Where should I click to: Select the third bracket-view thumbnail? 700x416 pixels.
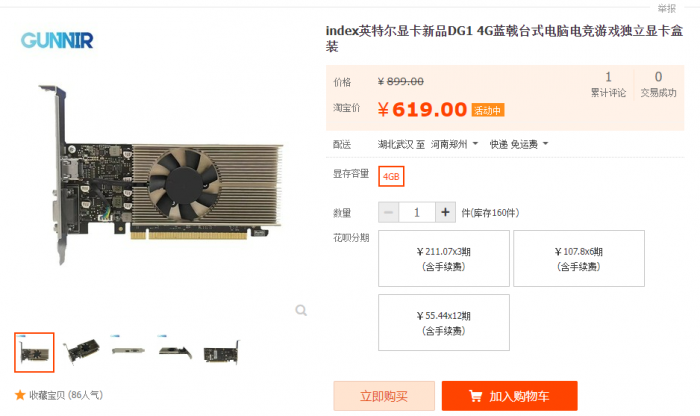pos(128,350)
